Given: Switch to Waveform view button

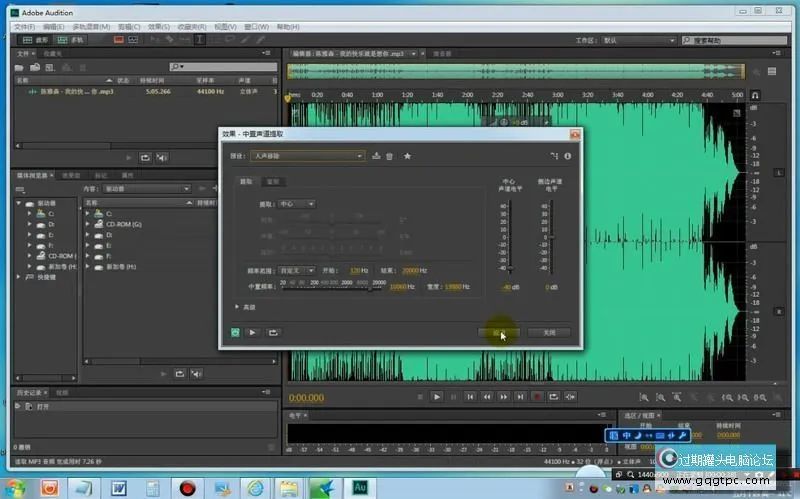Looking at the screenshot, I should point(36,40).
